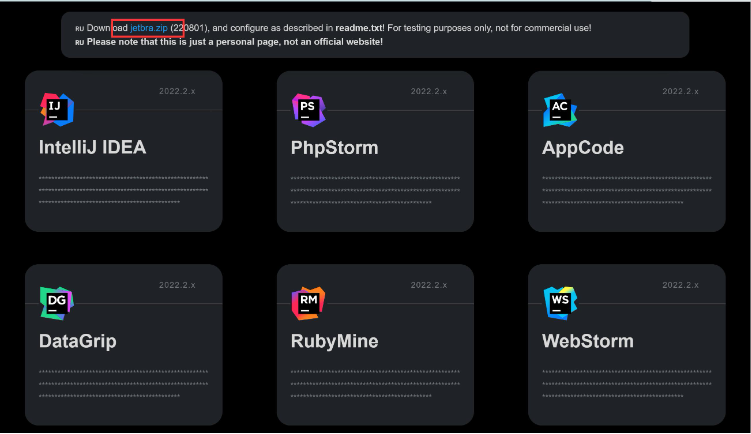Click the 2022.2.x version on PhpStorm card
This screenshot has width=751, height=434.
click(x=429, y=91)
